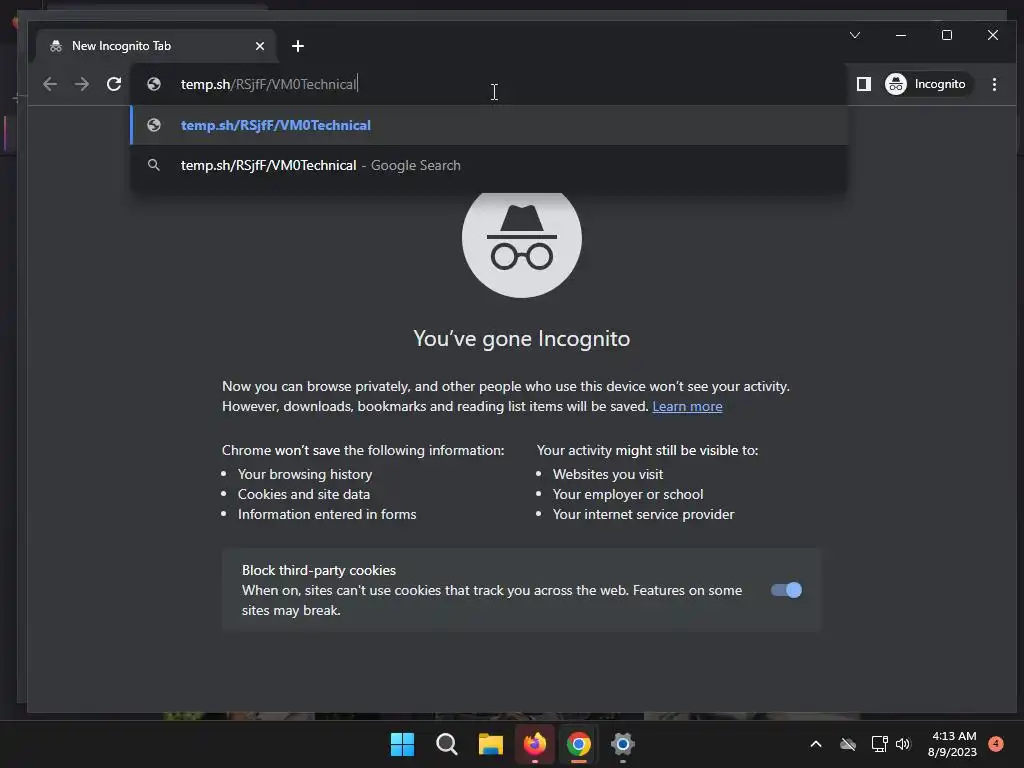This screenshot has width=1024, height=768.
Task: Click "Your browsing history" list item
Action: (x=305, y=474)
